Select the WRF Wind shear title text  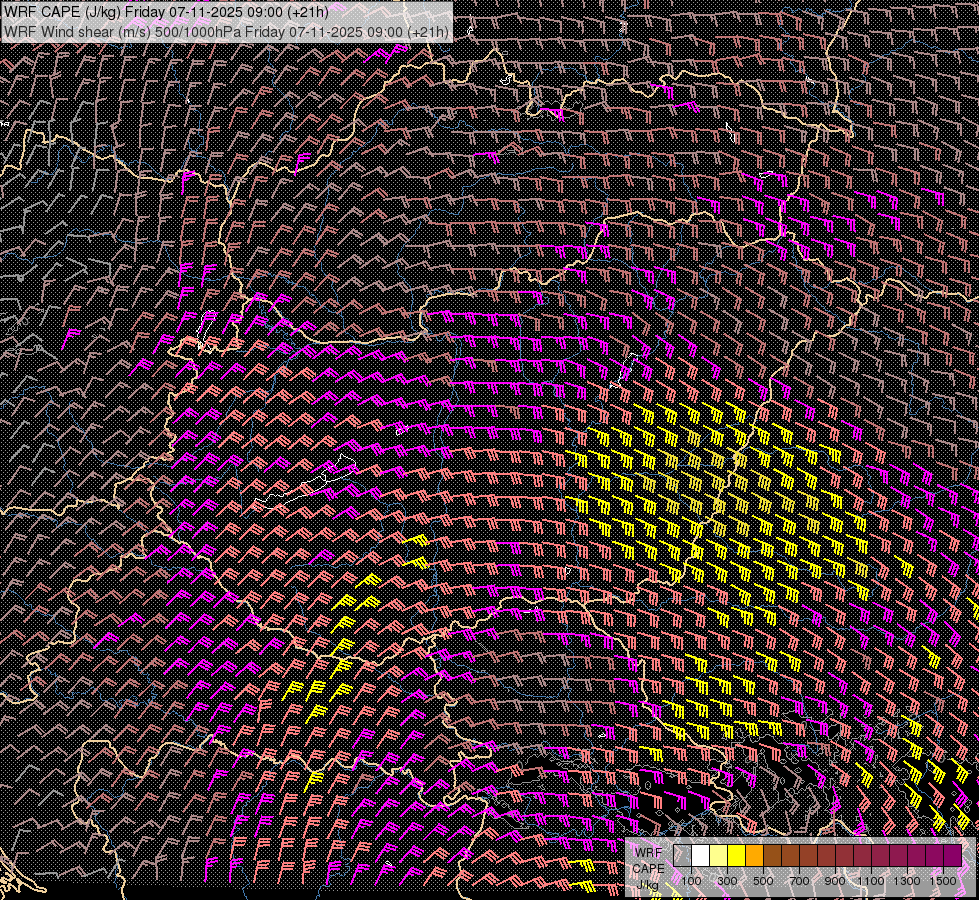point(226,32)
